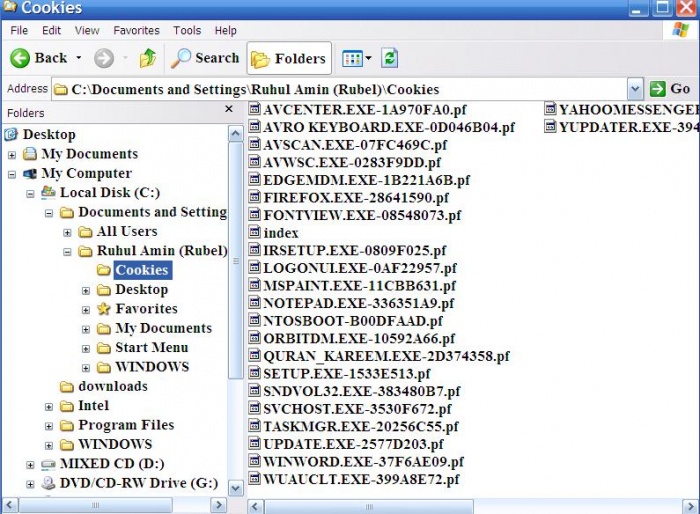The width and height of the screenshot is (700, 514).
Task: Select AVRO KEYBOARD.EXE-0D046B04.pf file
Action: 389,127
